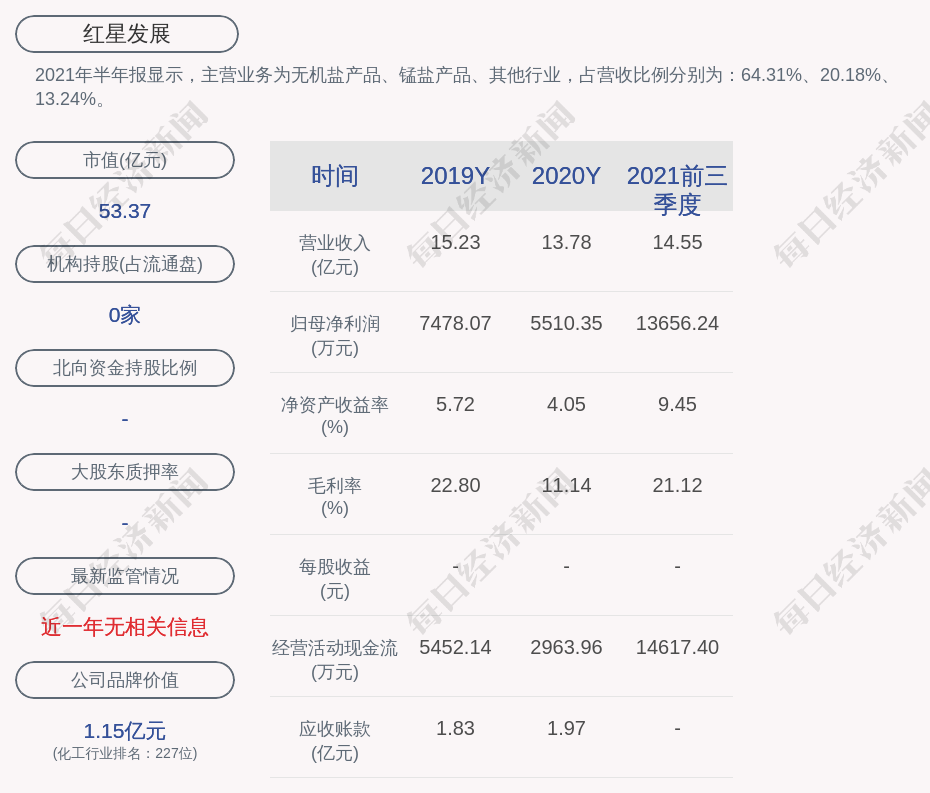Click the 53.37 market value figure
The height and width of the screenshot is (793, 930).
click(x=125, y=211)
